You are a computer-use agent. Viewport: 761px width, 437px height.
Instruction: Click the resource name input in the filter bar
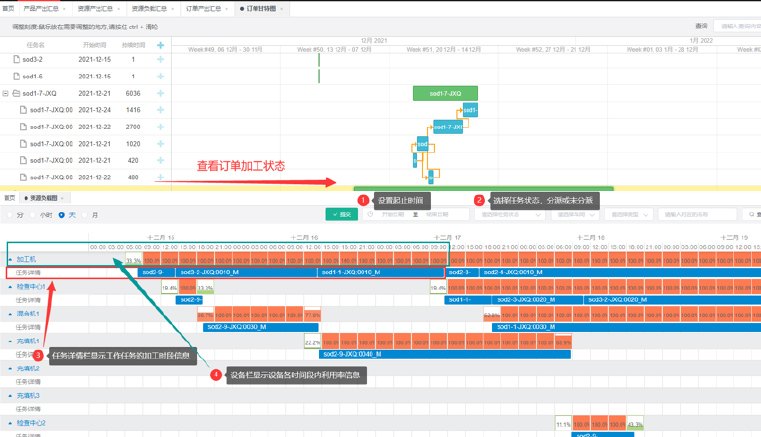(697, 214)
